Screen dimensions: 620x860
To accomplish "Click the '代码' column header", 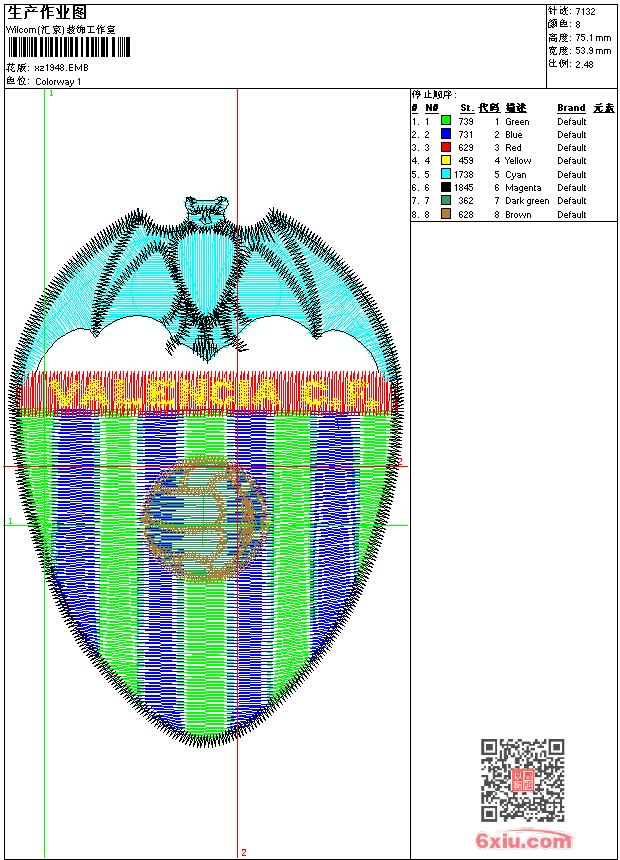I will pos(489,108).
